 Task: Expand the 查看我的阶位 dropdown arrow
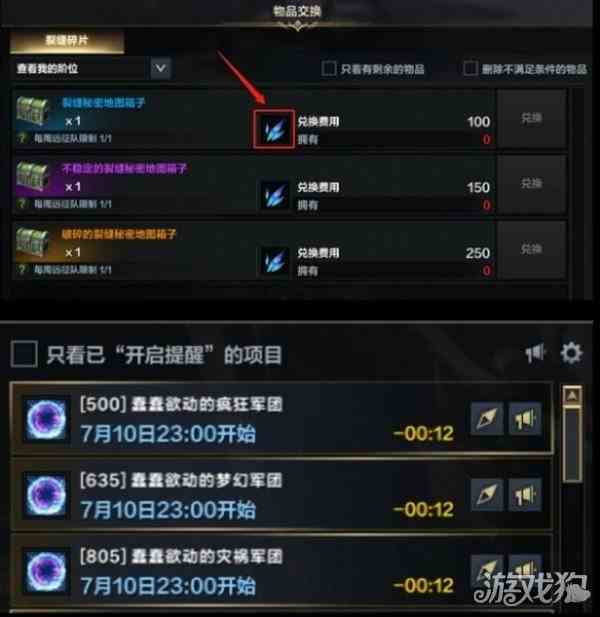[161, 68]
